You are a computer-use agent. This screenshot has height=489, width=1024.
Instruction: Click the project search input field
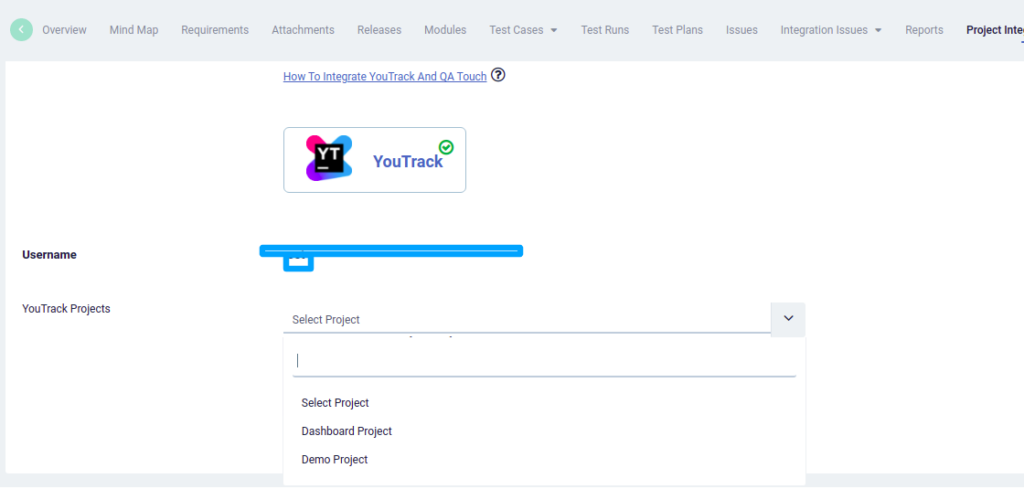pyautogui.click(x=543, y=361)
